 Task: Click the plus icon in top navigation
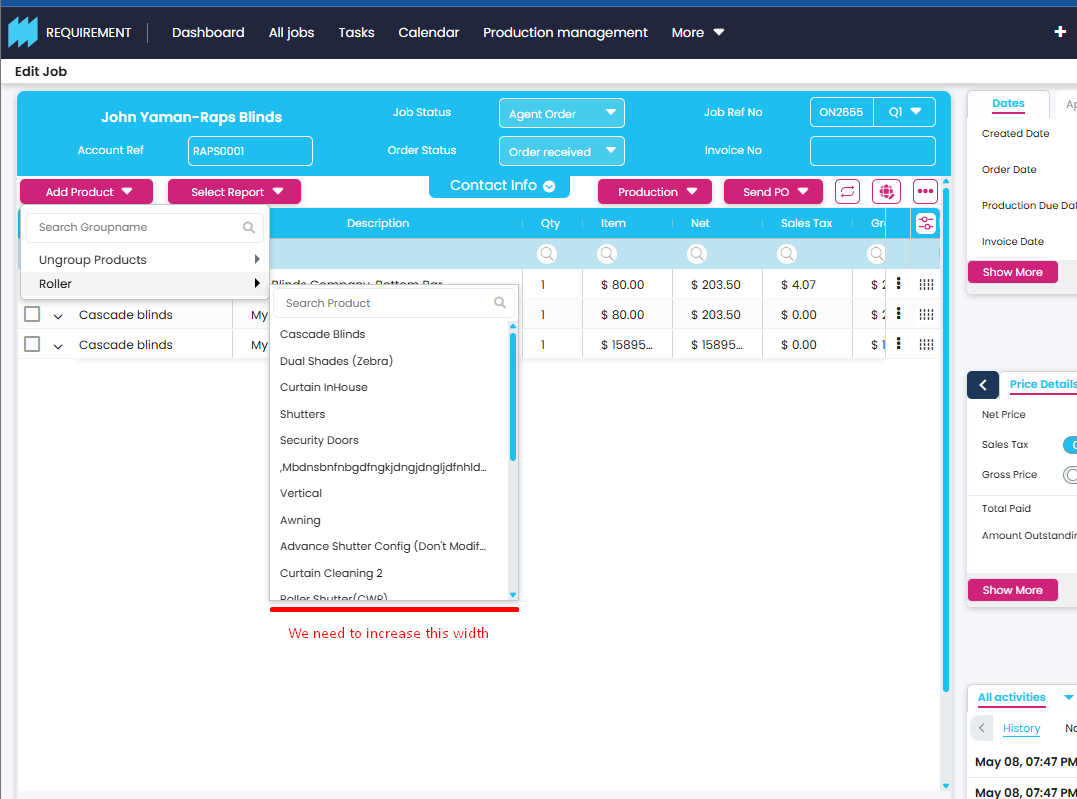pyautogui.click(x=1060, y=32)
